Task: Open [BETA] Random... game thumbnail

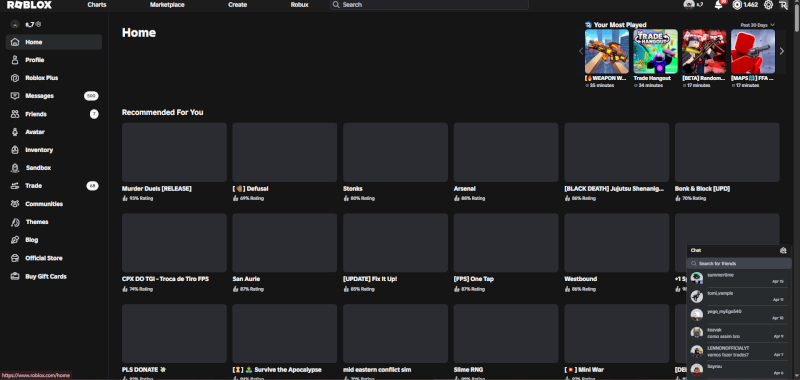Action: [x=704, y=52]
